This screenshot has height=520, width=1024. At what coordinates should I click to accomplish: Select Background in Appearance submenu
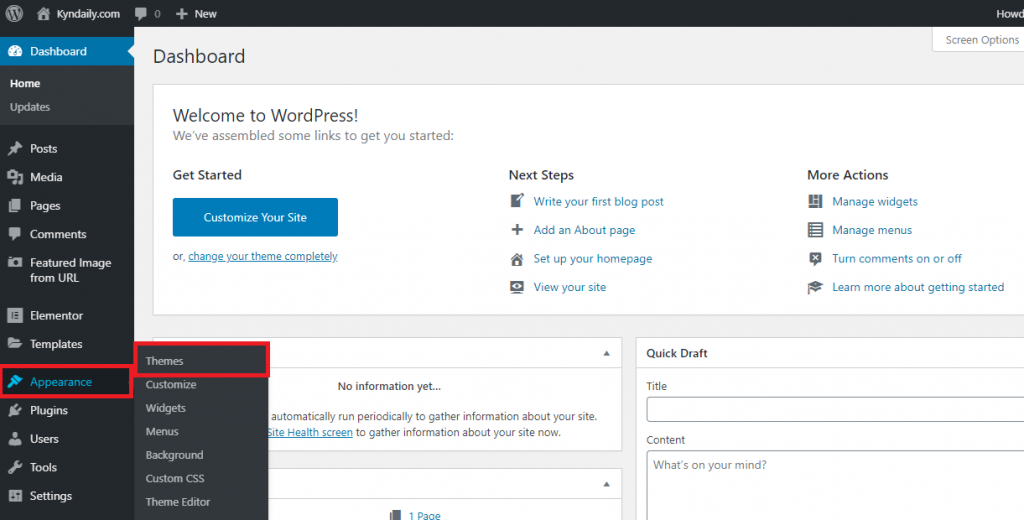[174, 455]
